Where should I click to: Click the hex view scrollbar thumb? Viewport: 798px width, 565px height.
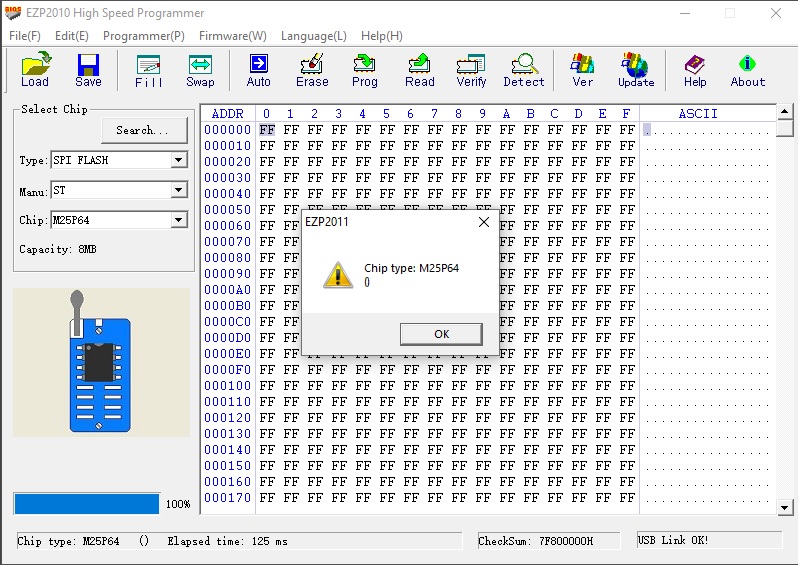[x=784, y=128]
